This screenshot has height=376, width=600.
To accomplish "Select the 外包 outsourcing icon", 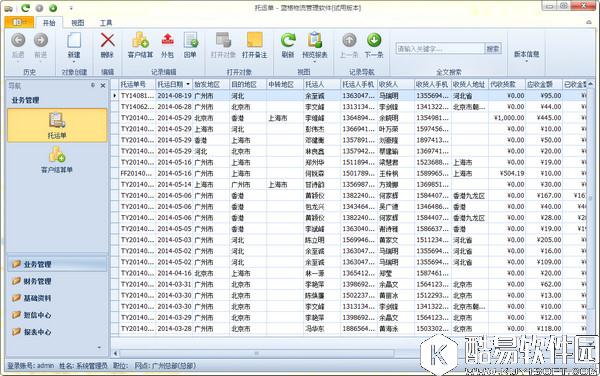I will click(x=167, y=45).
